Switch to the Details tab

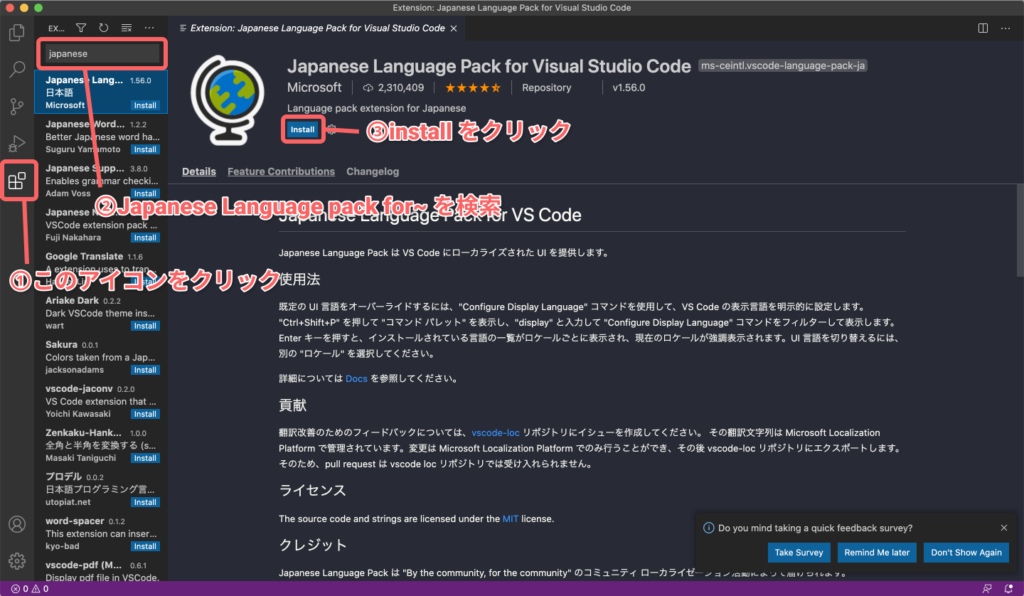click(199, 171)
